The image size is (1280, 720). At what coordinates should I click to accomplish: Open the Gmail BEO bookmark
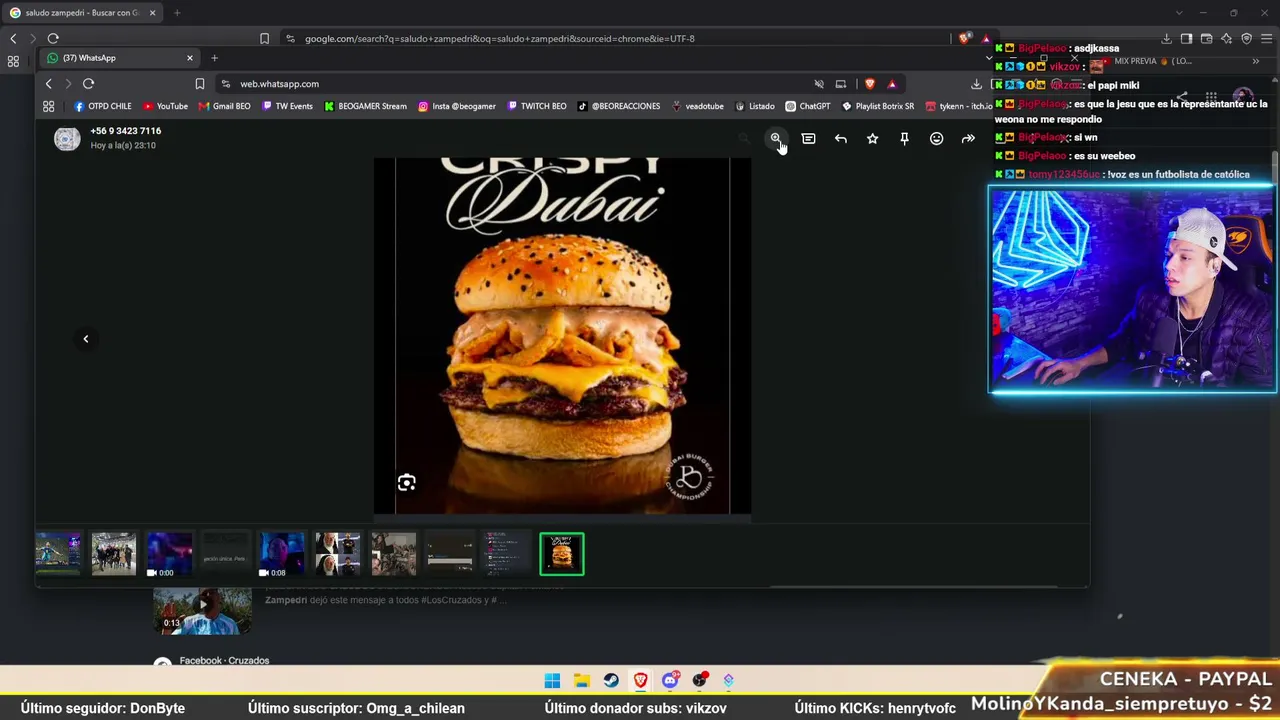224,106
